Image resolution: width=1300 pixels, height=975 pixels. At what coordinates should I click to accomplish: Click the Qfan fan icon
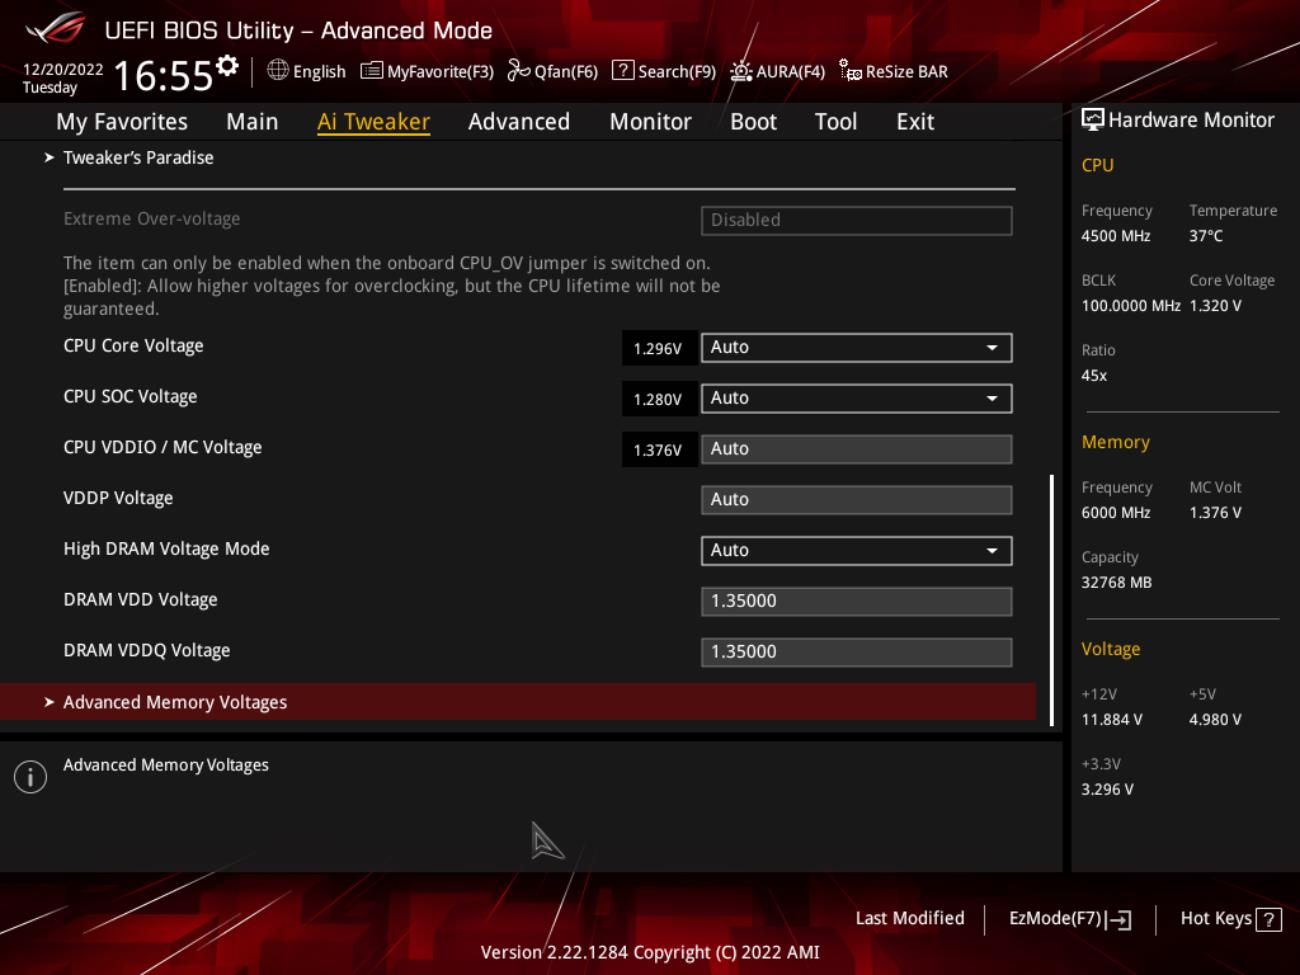click(518, 70)
